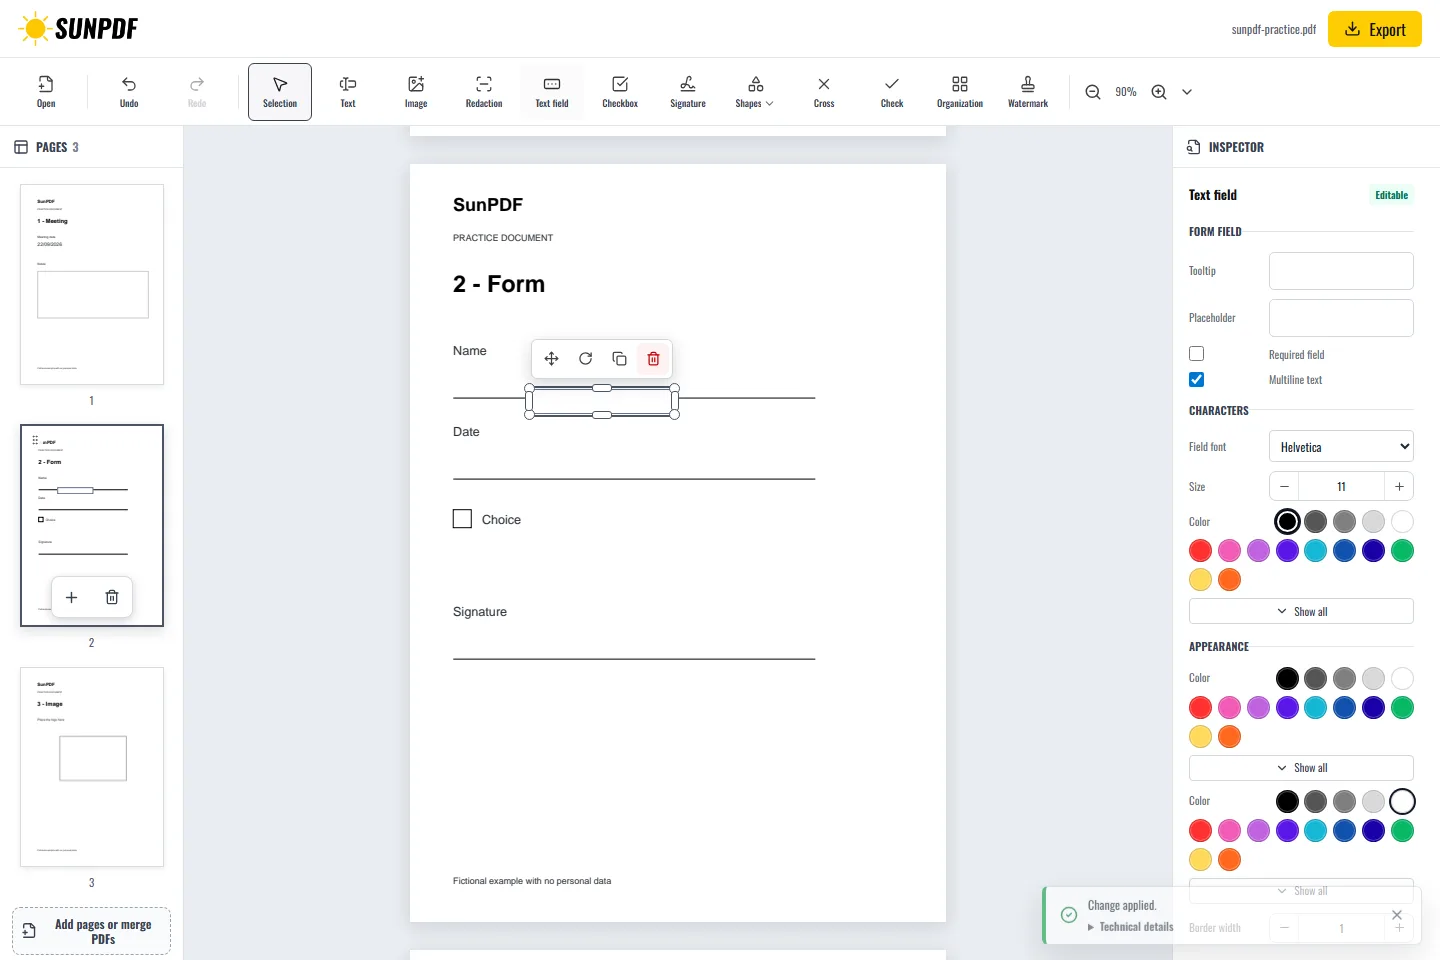This screenshot has height=960, width=1440.
Task: Zoom out of the document
Action: 1093,92
